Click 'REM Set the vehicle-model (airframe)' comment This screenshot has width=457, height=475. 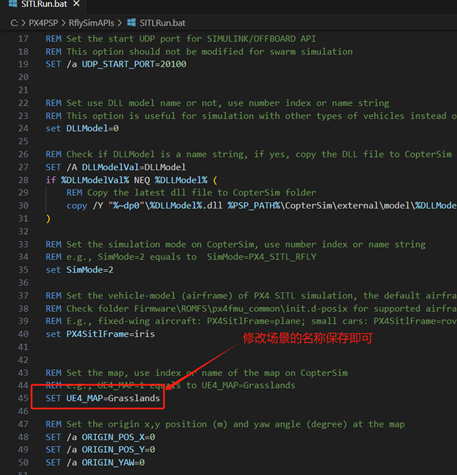[251, 296]
